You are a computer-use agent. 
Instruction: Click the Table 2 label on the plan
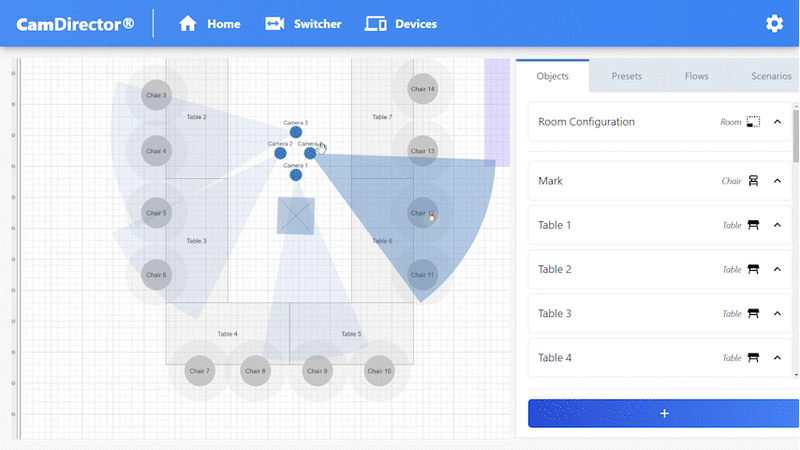pos(196,117)
